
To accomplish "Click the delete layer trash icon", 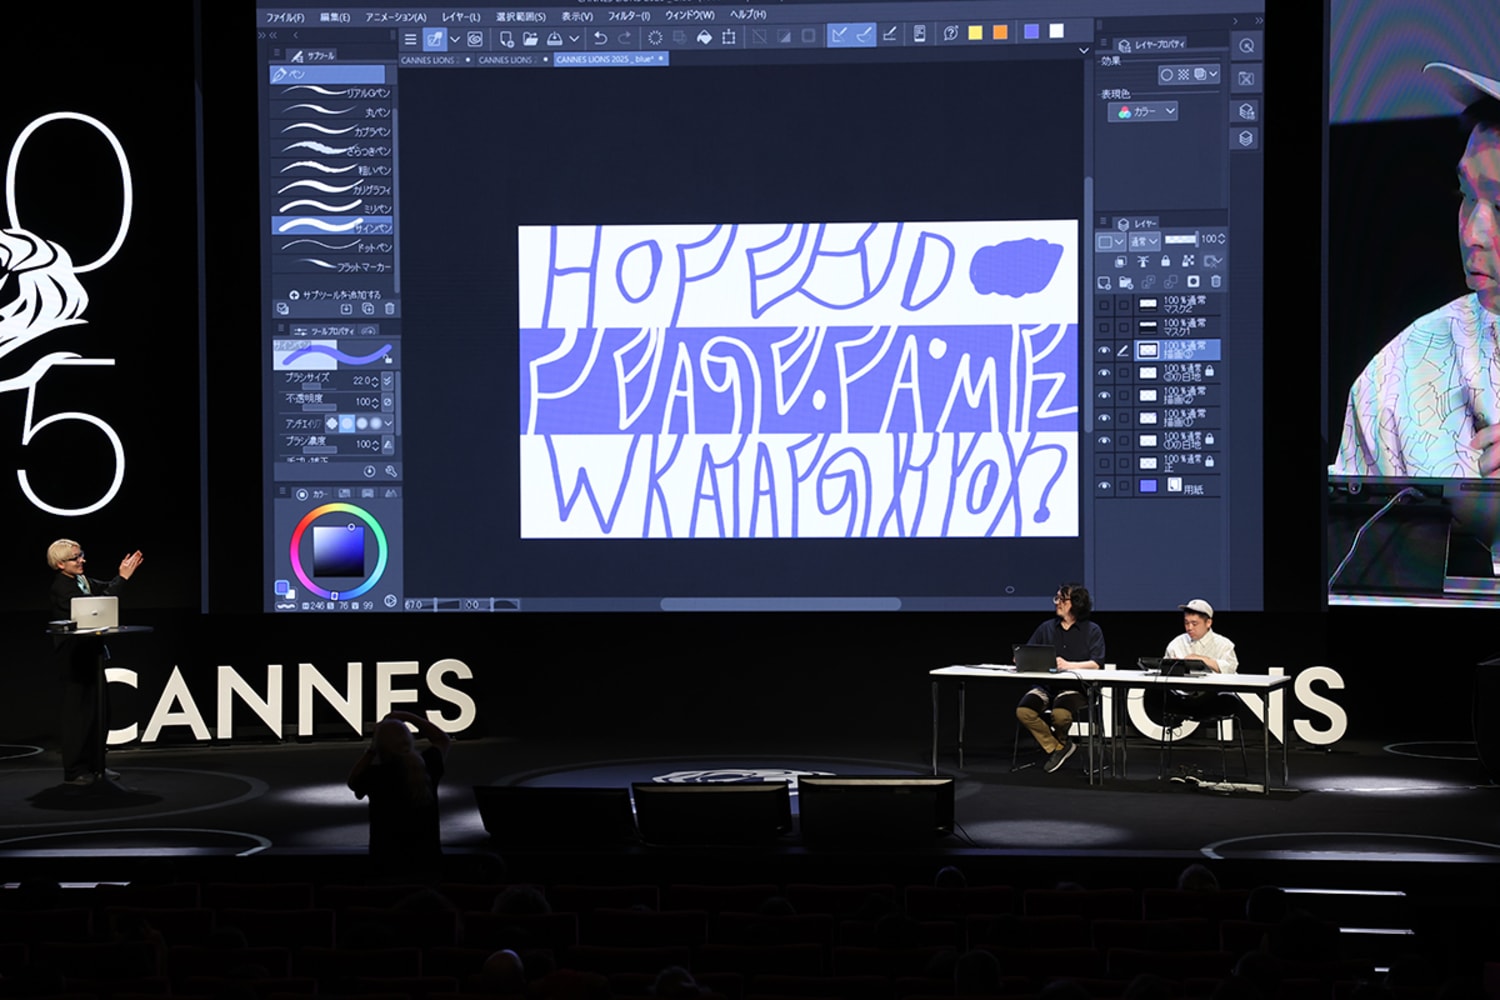I will point(1216,282).
